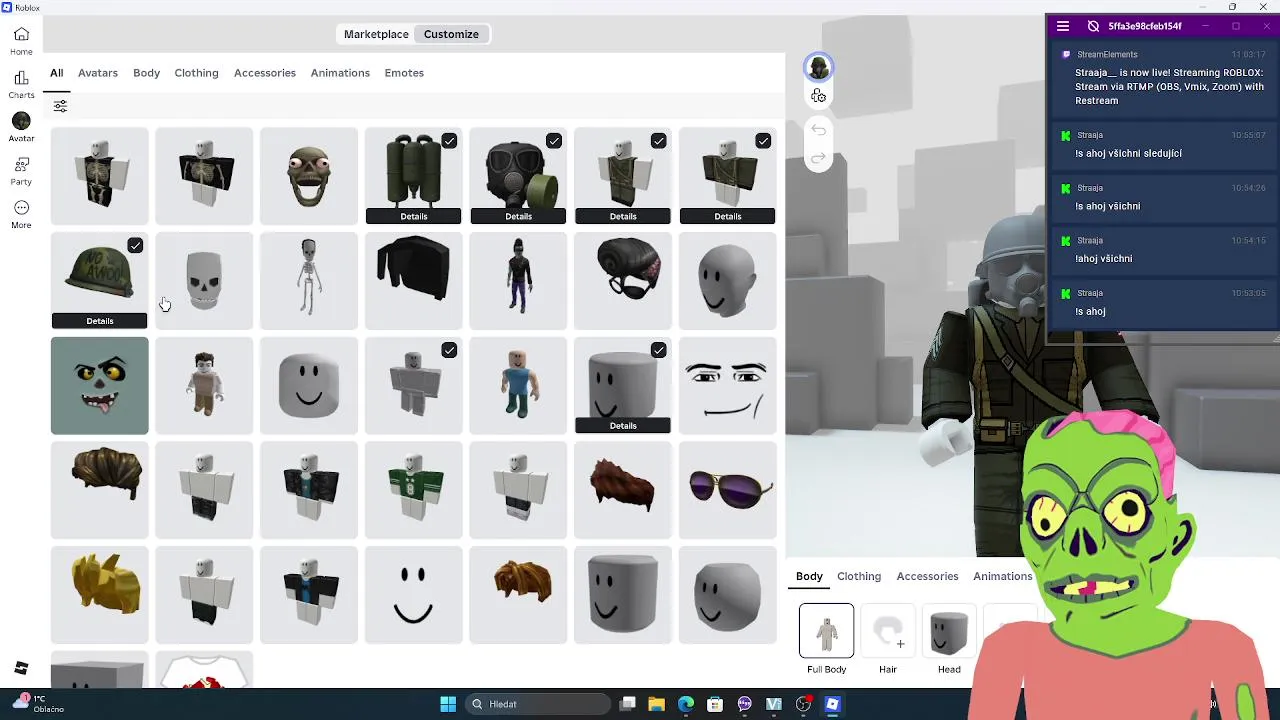Viewport: 1280px width, 720px height.
Task: Switch to Customize tab
Action: (x=451, y=34)
